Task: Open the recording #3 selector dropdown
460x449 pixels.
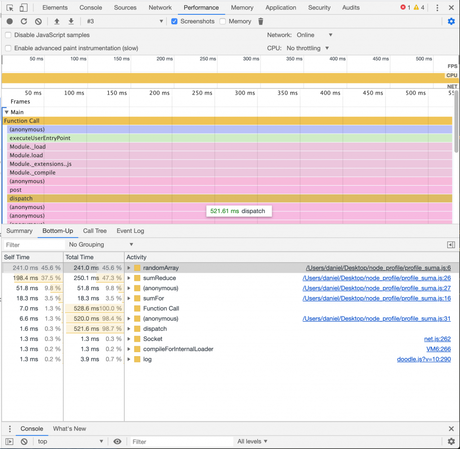Action: (x=125, y=21)
